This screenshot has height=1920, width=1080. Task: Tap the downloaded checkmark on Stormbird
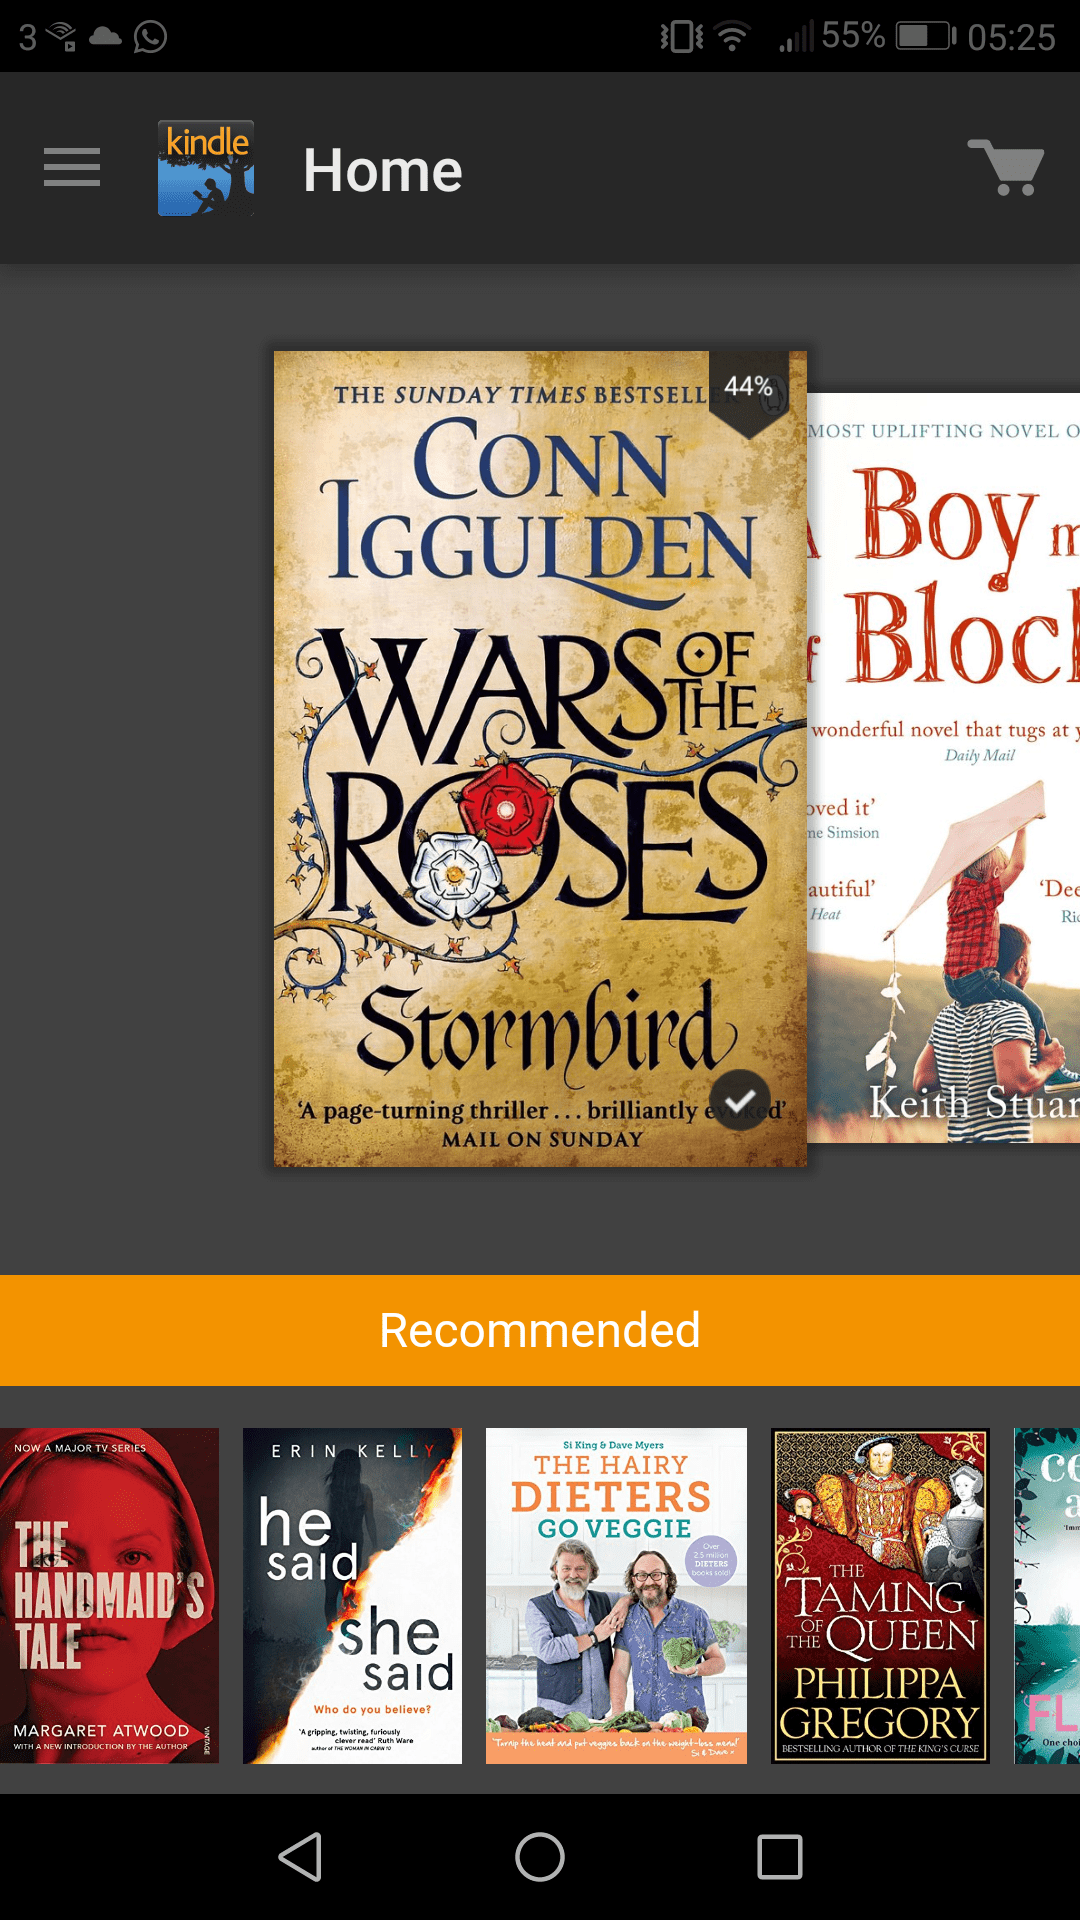[x=740, y=1100]
